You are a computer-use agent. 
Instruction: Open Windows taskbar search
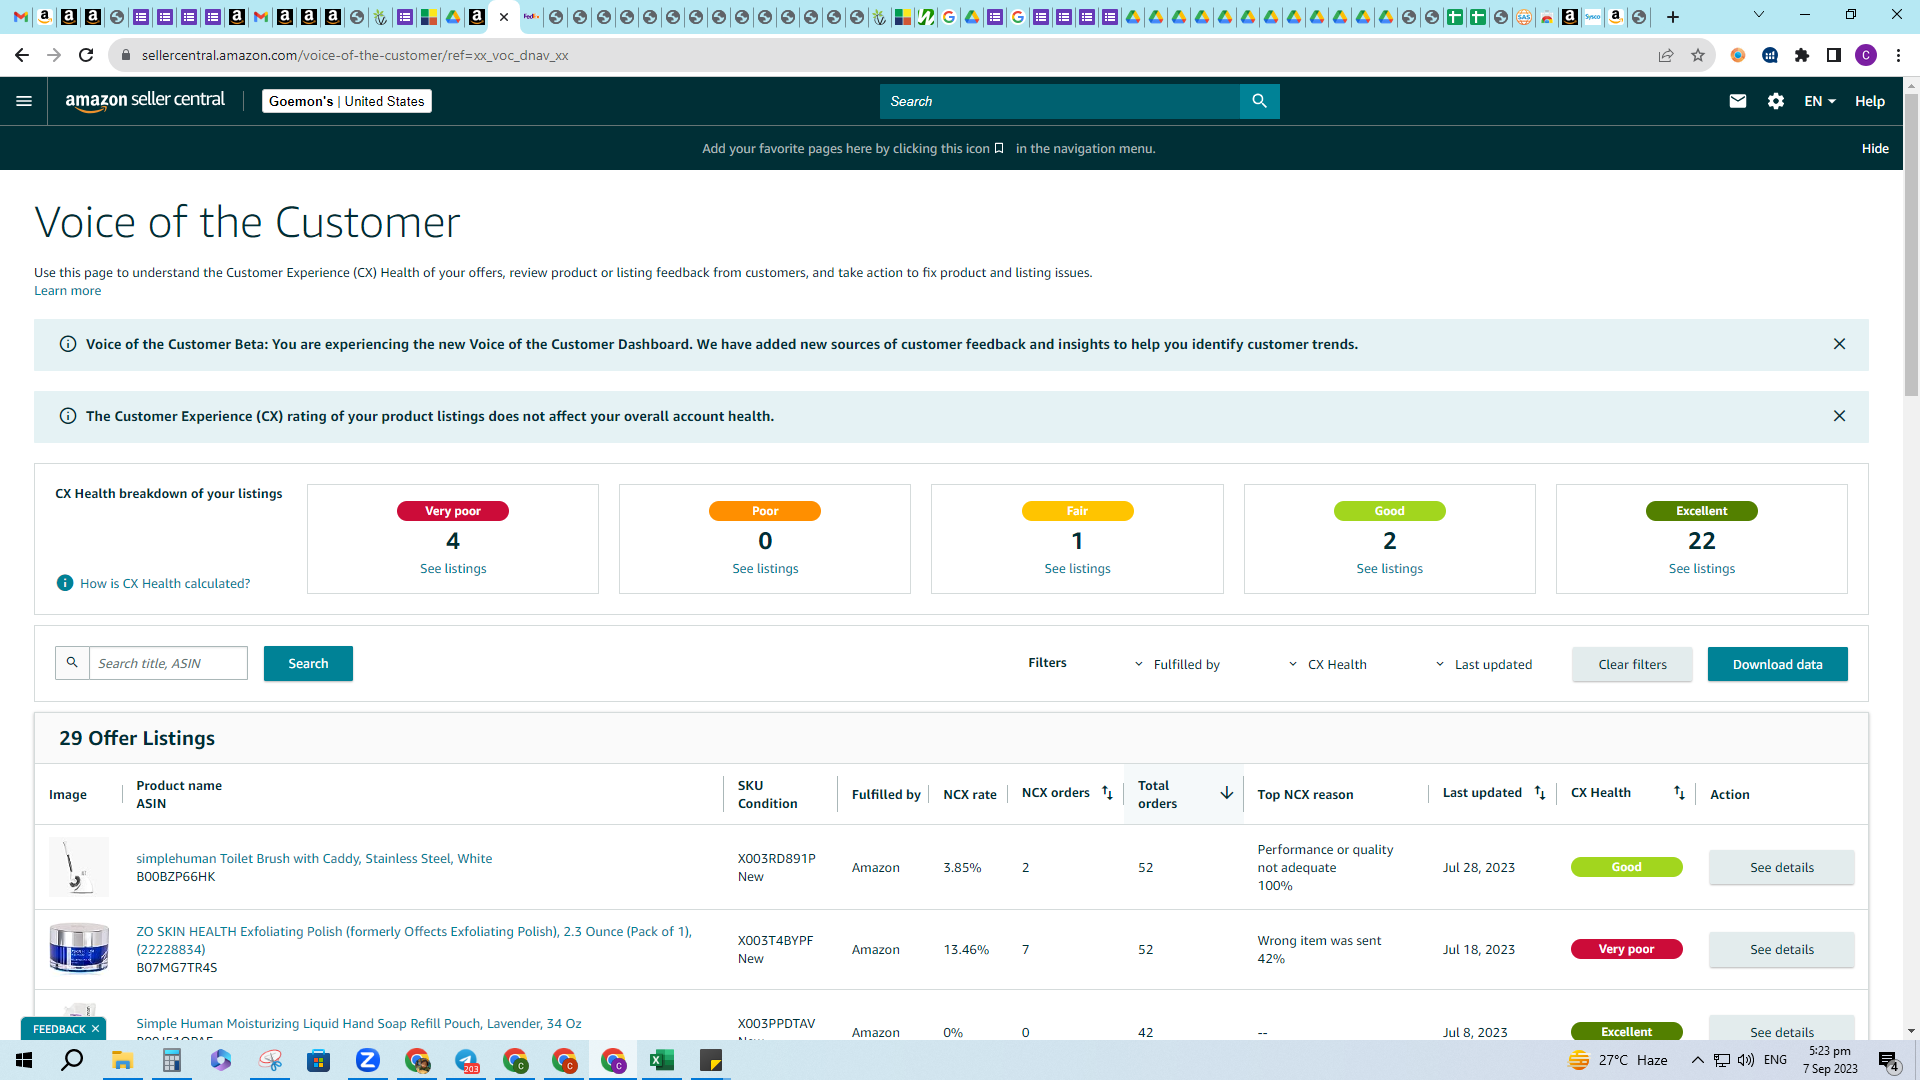tap(73, 1060)
